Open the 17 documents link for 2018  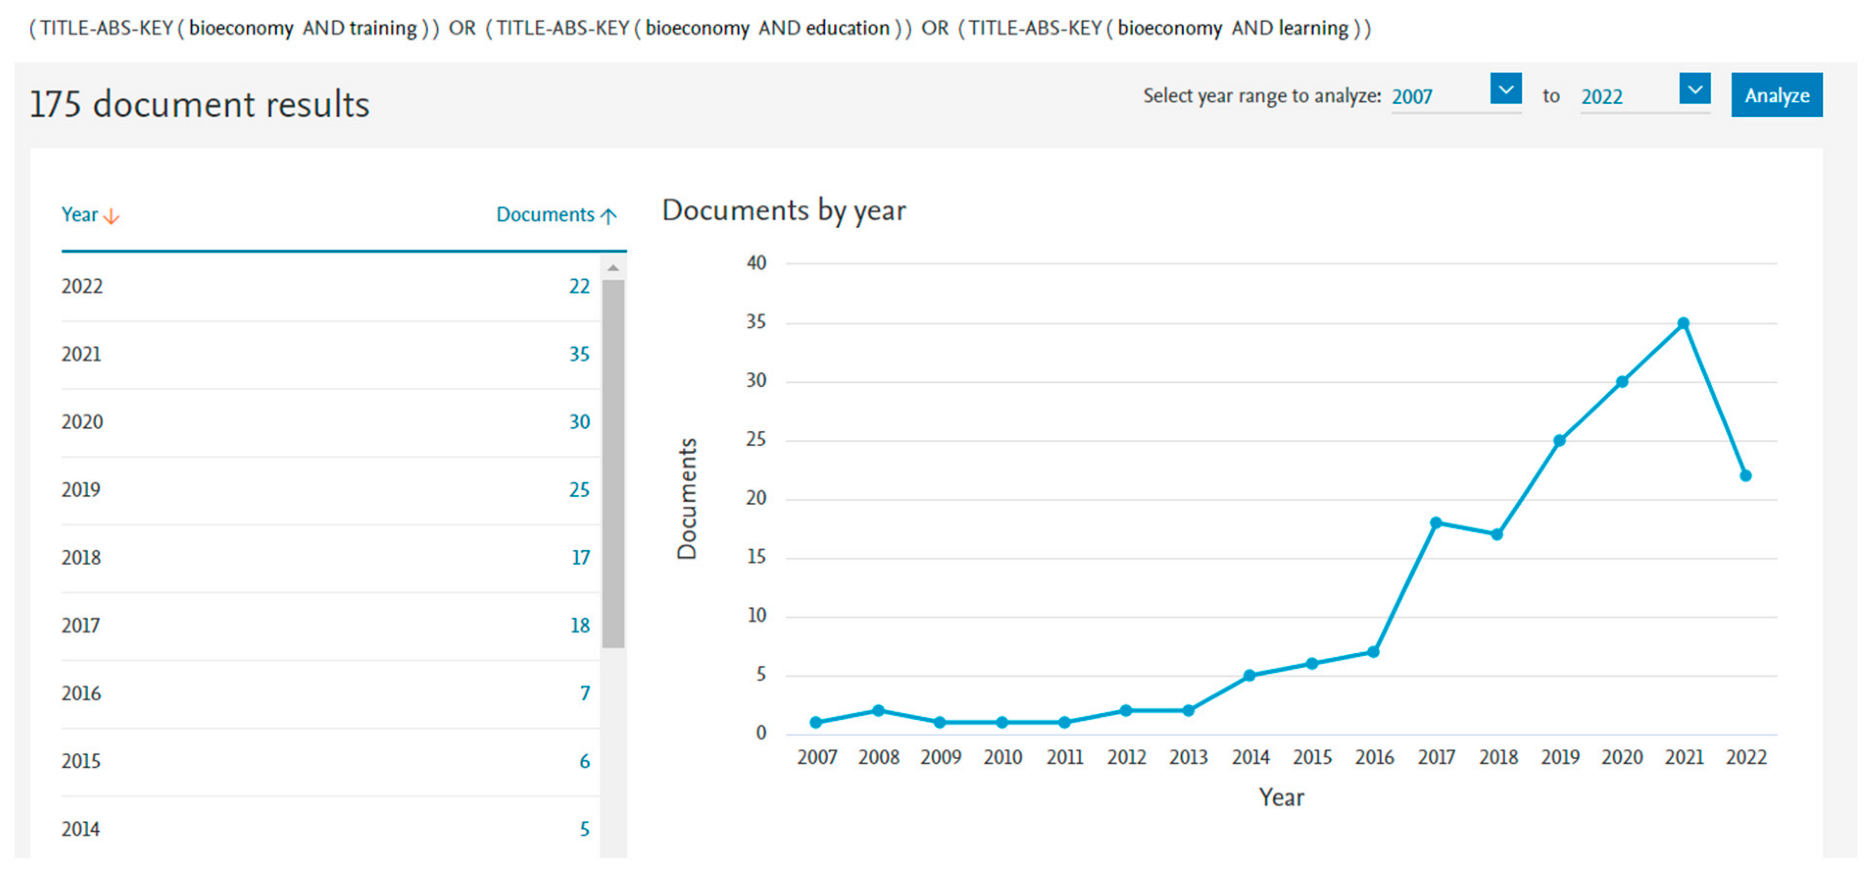580,558
